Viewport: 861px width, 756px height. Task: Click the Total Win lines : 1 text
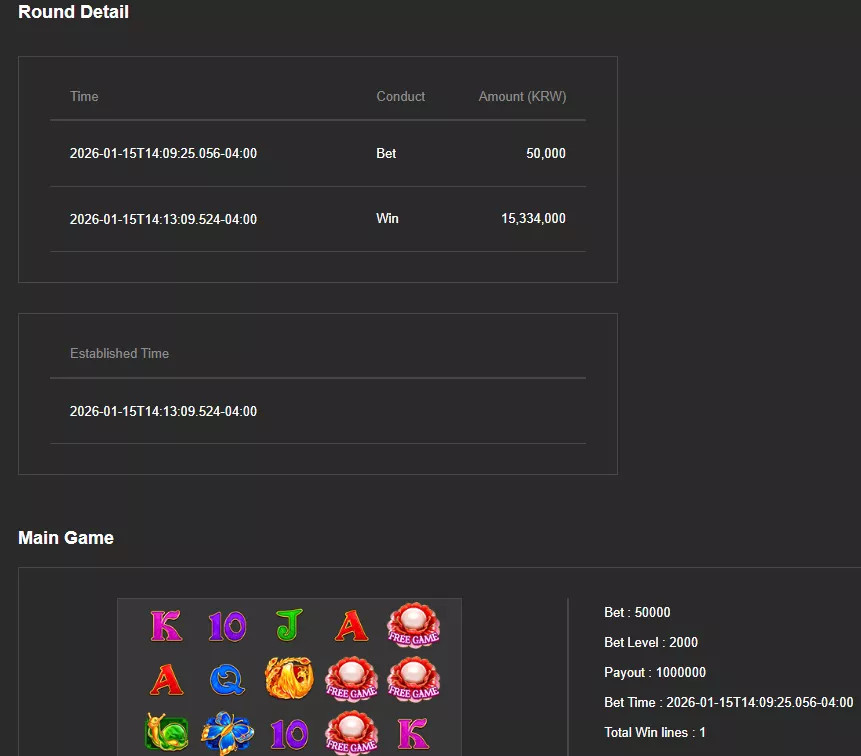click(x=655, y=732)
